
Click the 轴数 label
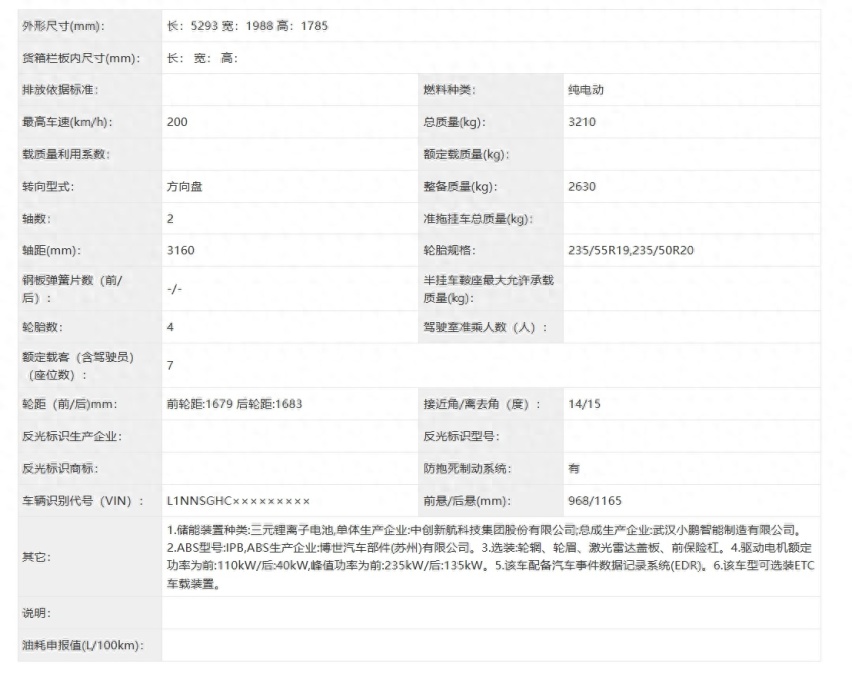pyautogui.click(x=36, y=218)
